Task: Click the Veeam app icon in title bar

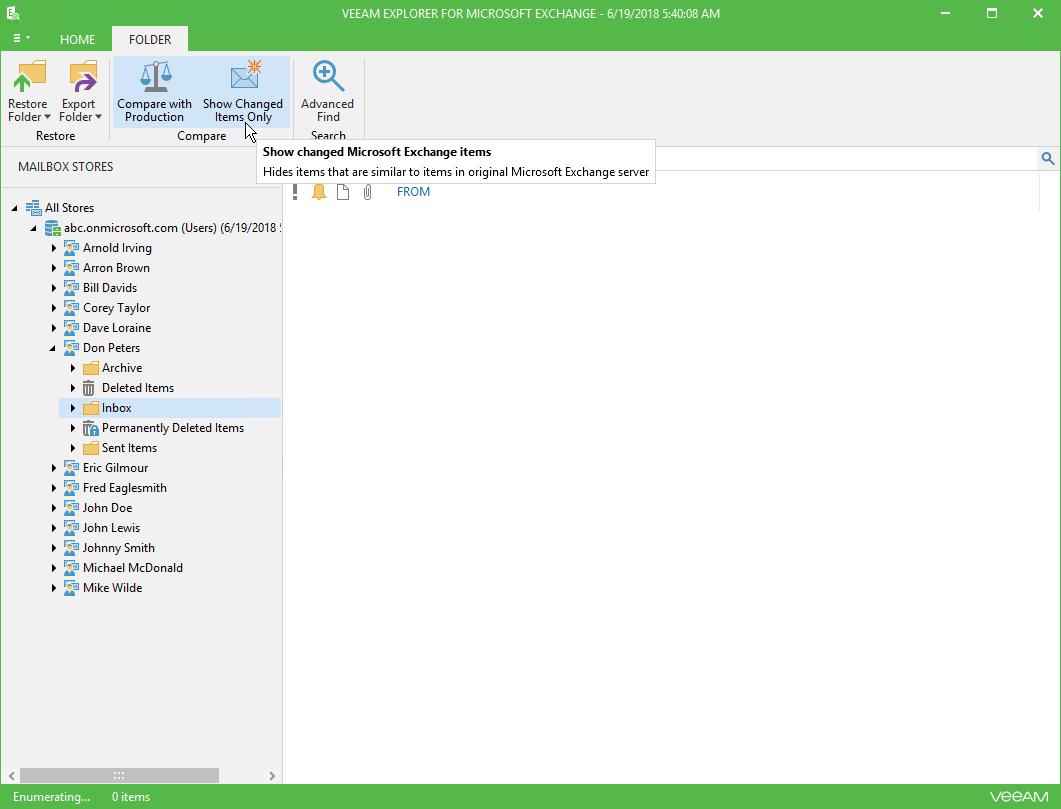Action: [13, 13]
